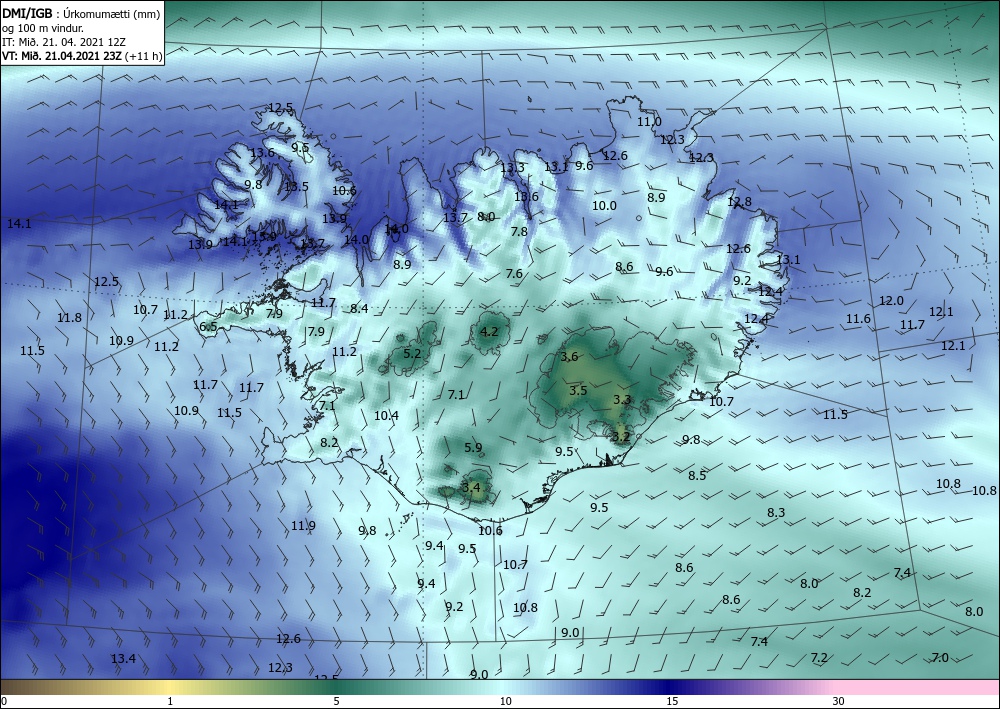1000x709 pixels.
Task: Select the 'og 100 m vindur.' caption line
Action: tap(43, 28)
